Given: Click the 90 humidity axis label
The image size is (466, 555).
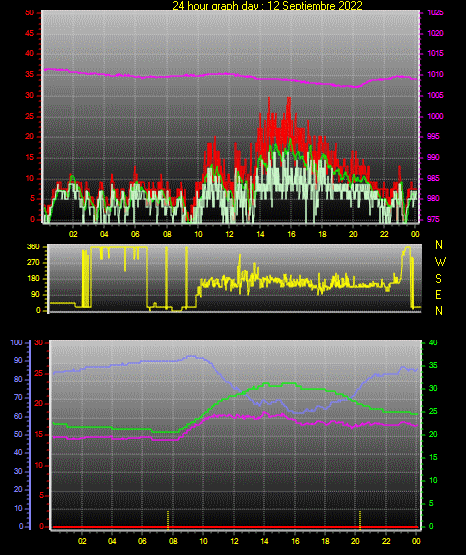Looking at the screenshot, I should (x=18, y=360).
